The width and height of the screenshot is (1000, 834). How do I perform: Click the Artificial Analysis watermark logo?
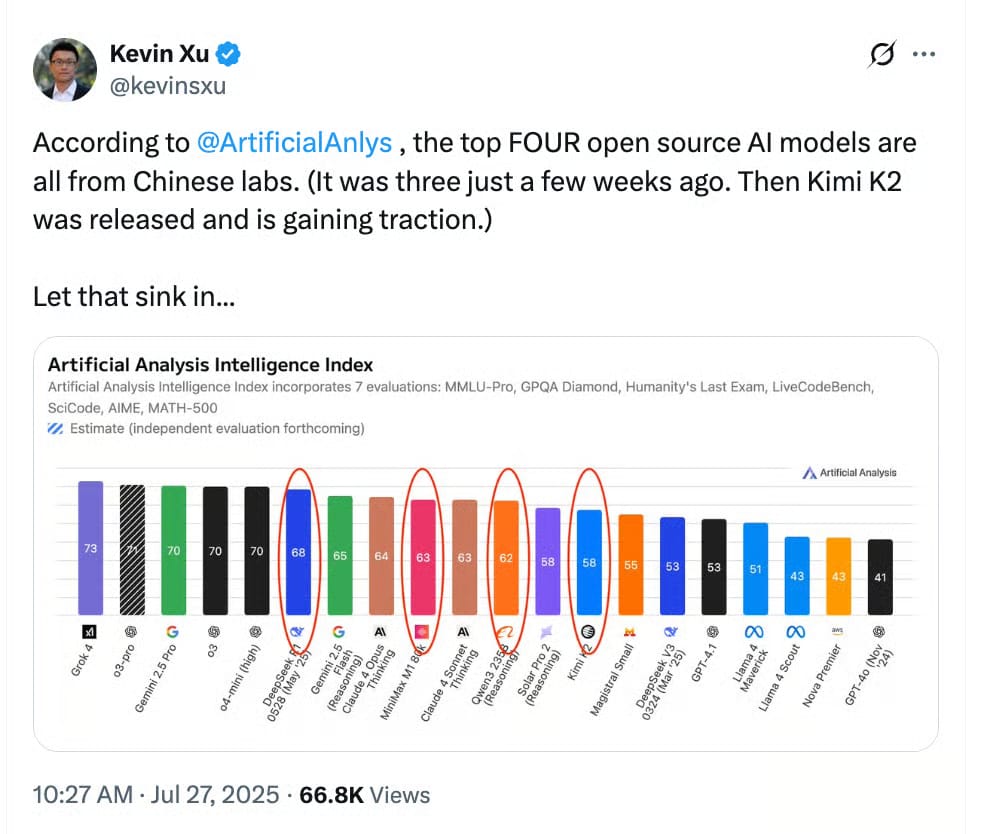pyautogui.click(x=849, y=472)
